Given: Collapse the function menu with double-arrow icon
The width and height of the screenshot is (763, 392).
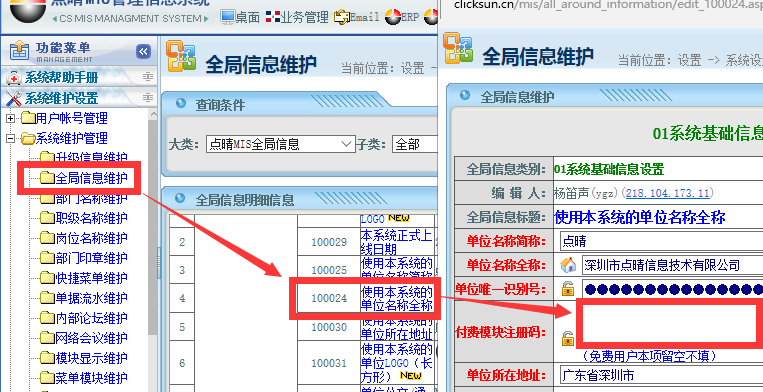Looking at the screenshot, I should click(x=143, y=52).
